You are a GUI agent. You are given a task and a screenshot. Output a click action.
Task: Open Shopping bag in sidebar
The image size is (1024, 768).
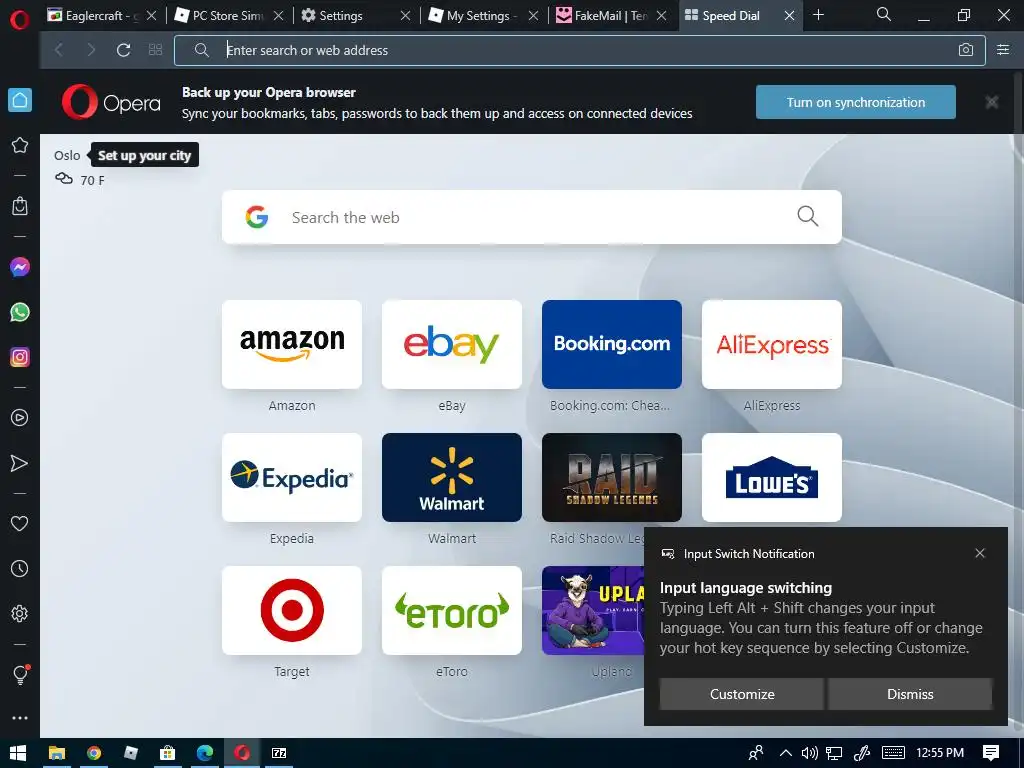click(20, 206)
